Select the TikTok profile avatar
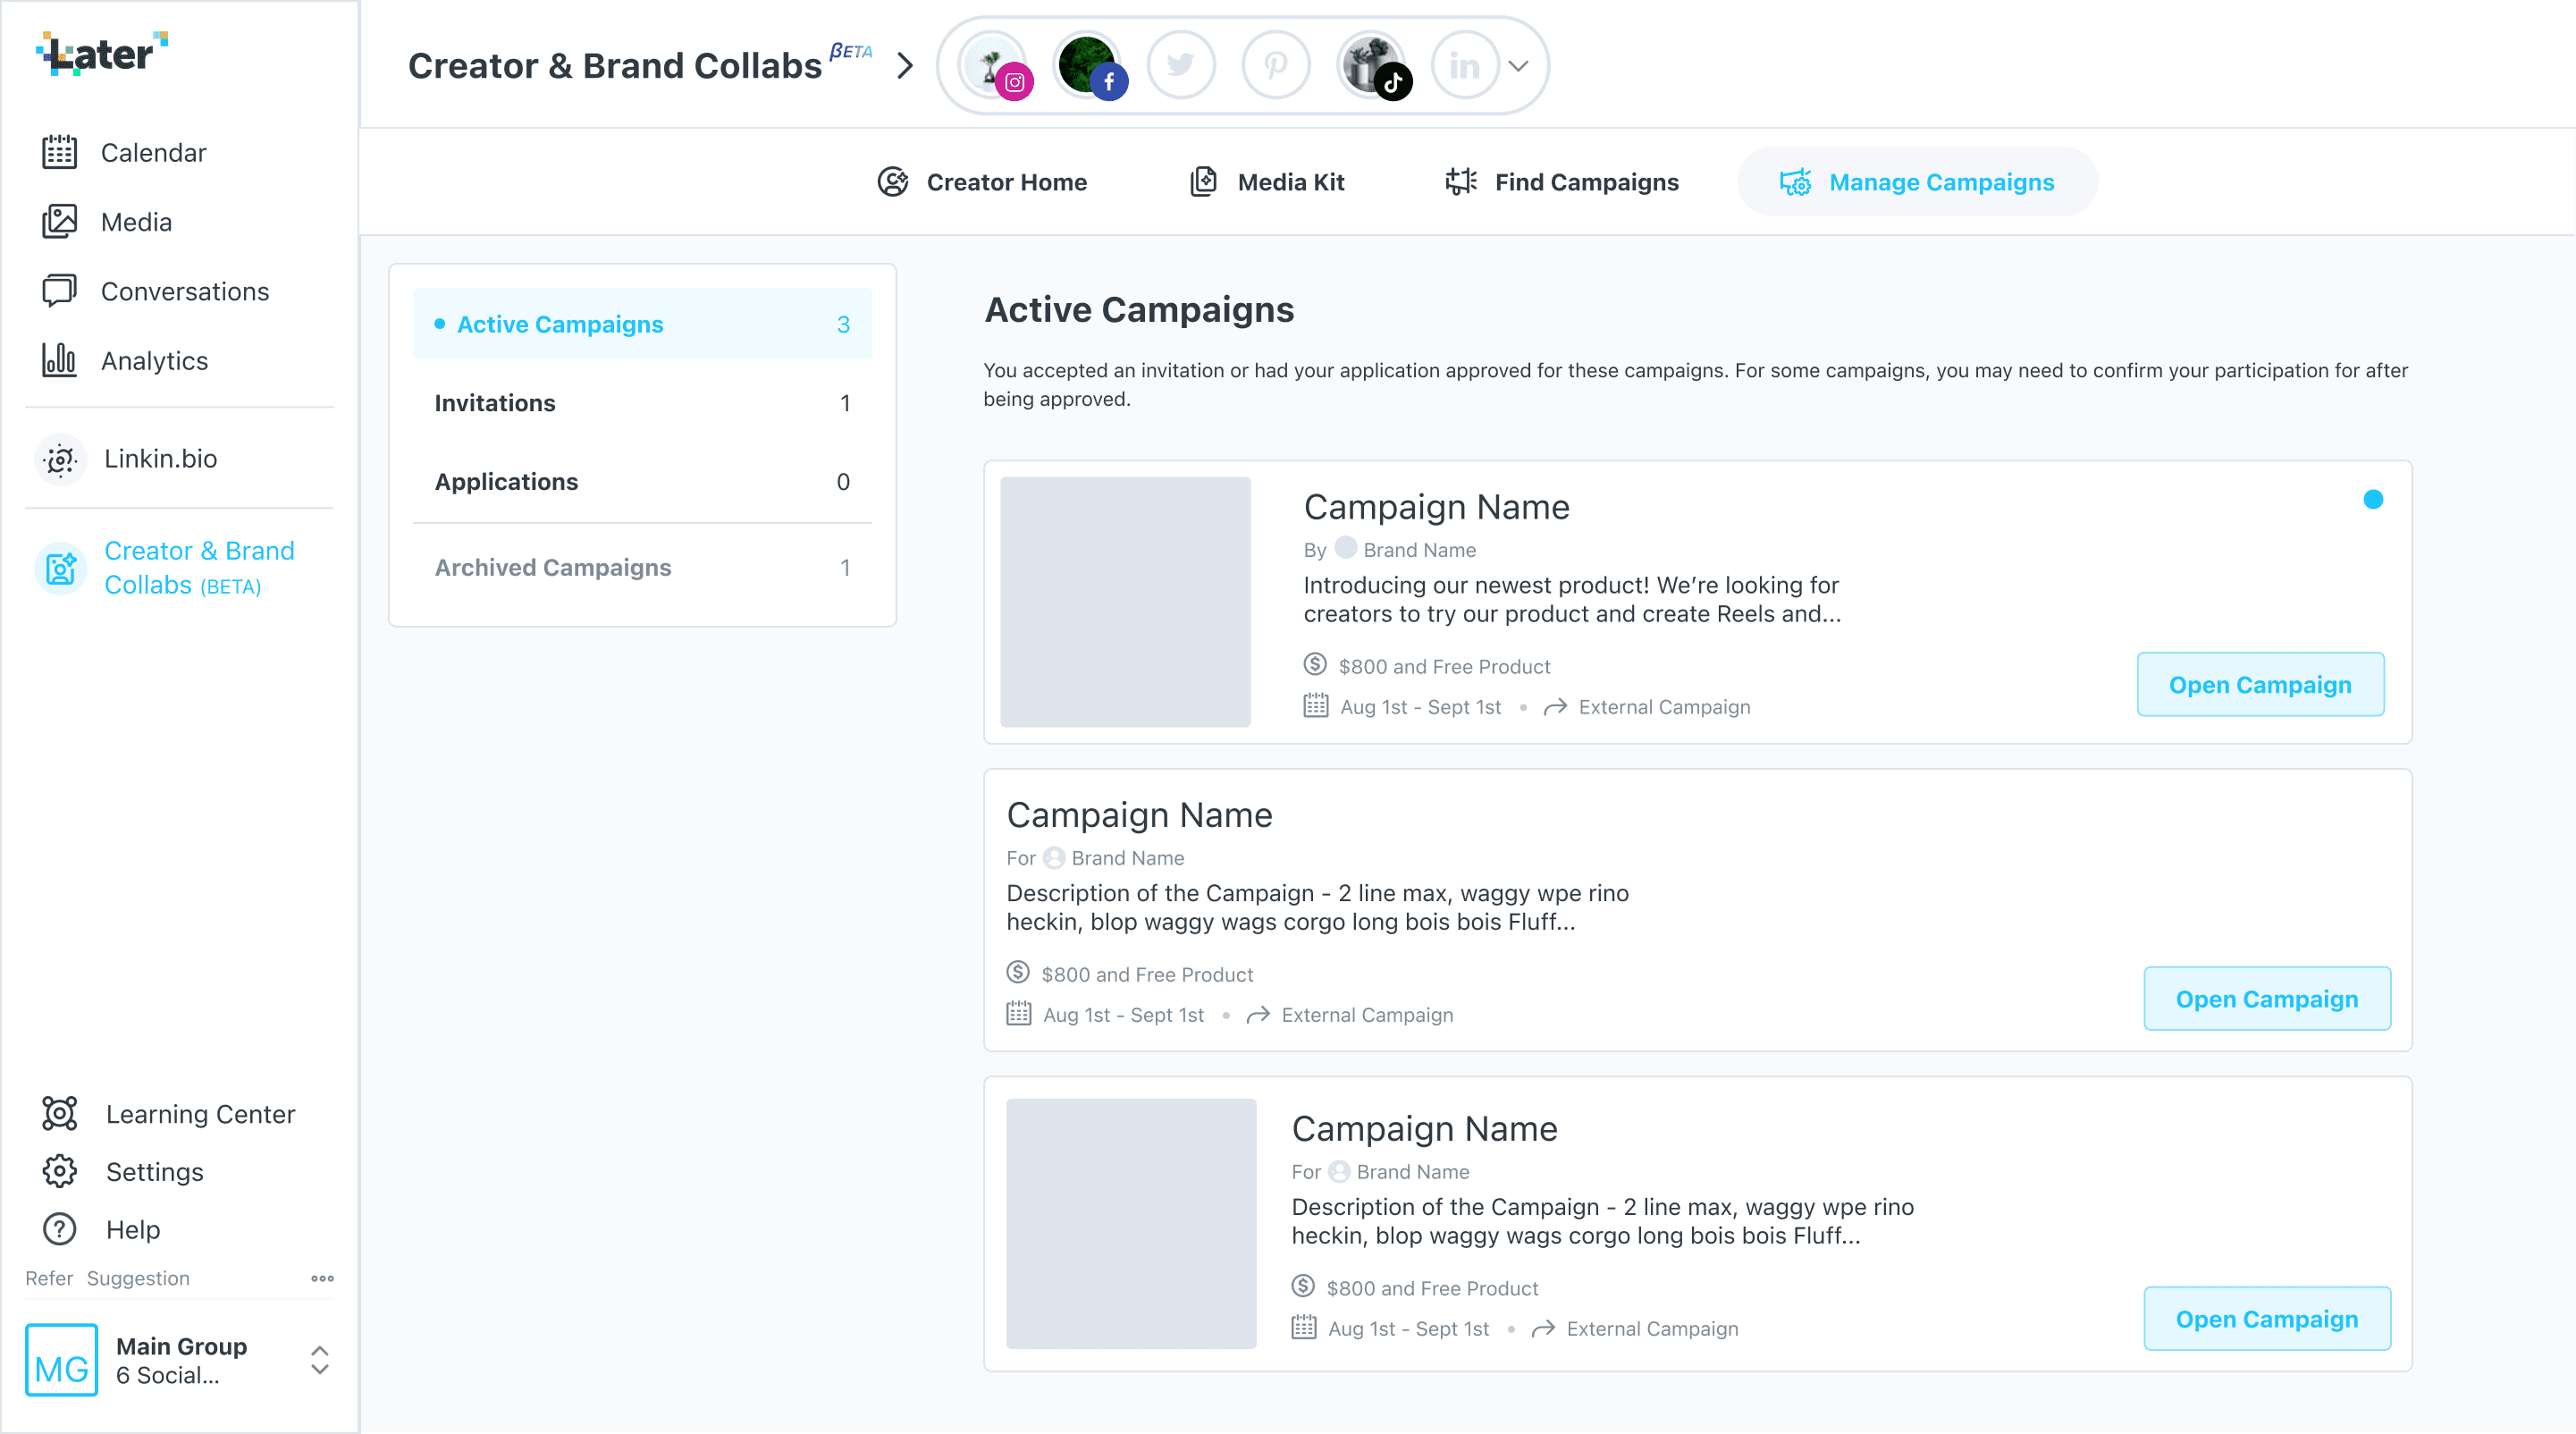 (x=1372, y=66)
